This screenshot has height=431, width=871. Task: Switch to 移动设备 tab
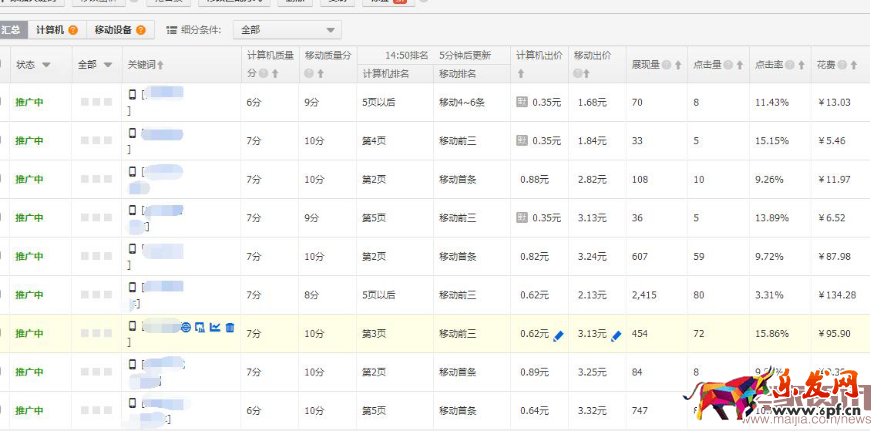(x=120, y=30)
